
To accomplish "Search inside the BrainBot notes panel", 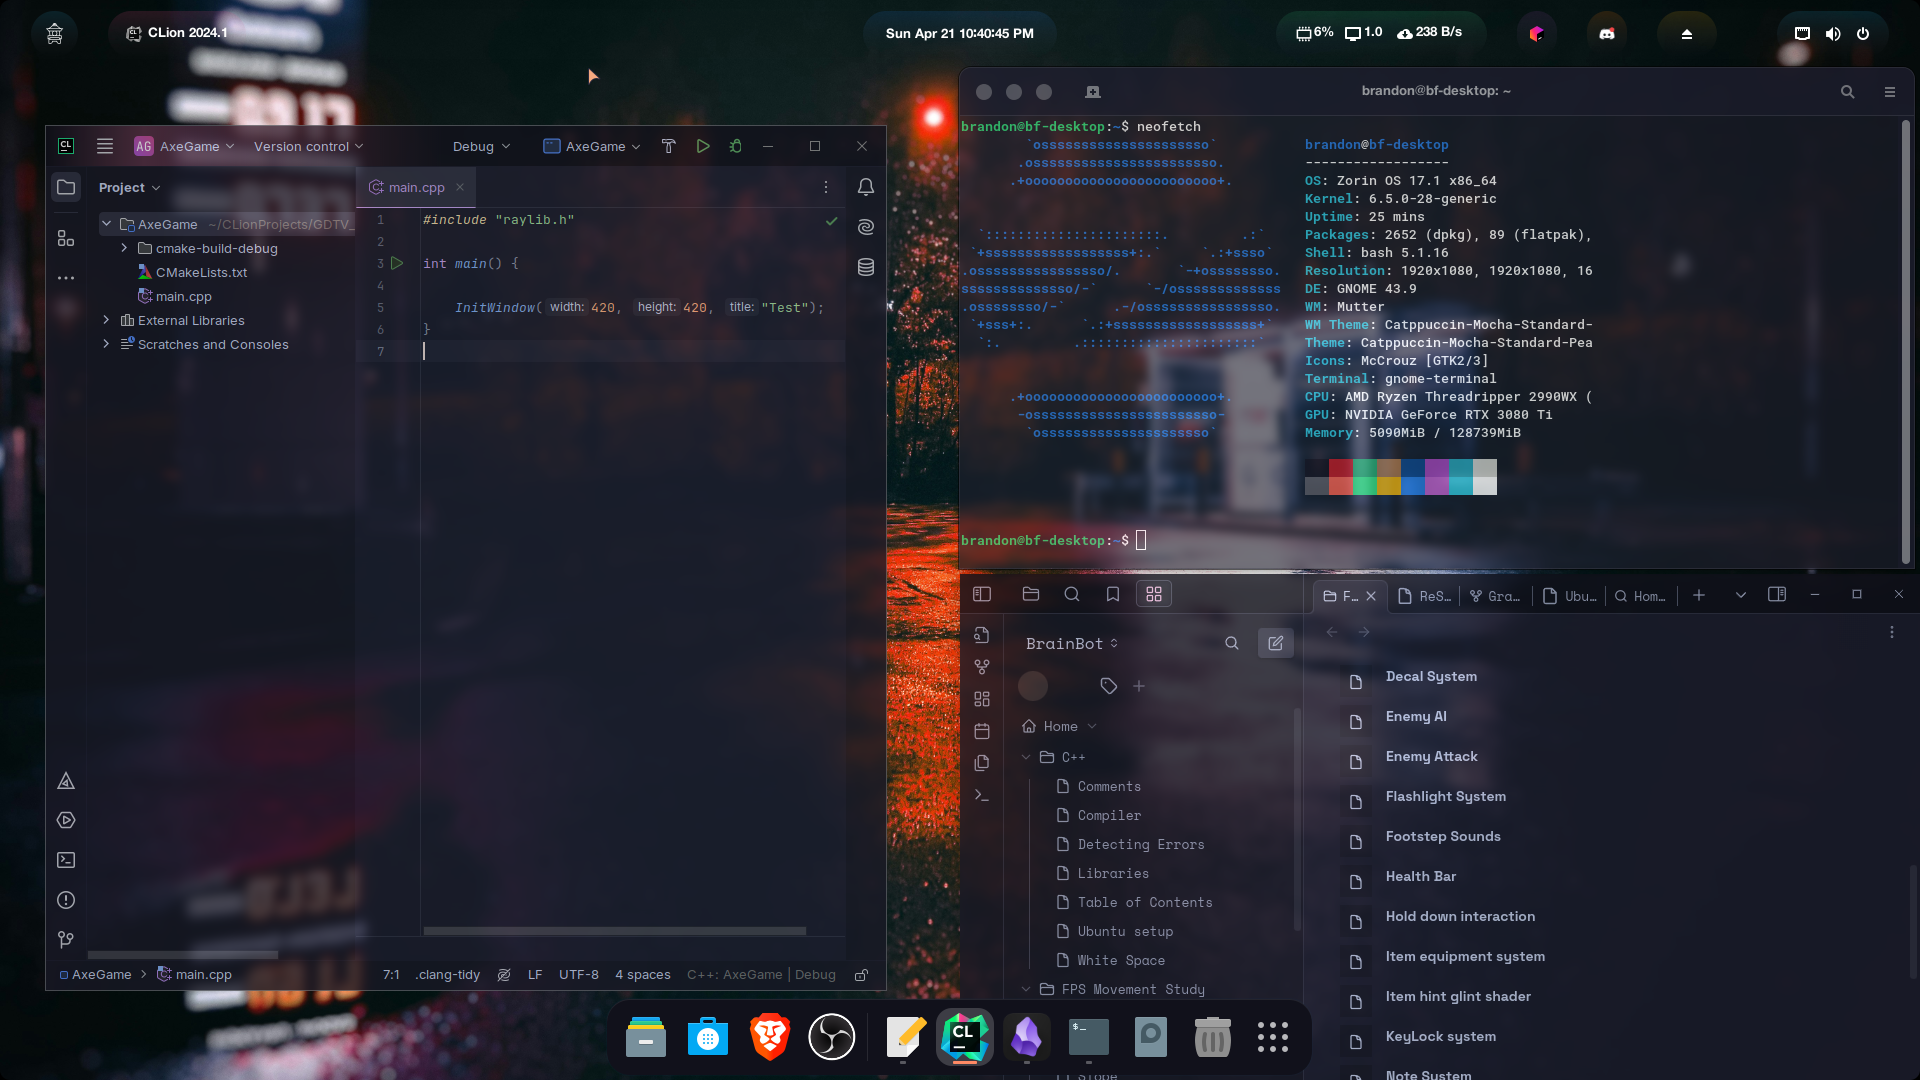I will (x=1232, y=643).
